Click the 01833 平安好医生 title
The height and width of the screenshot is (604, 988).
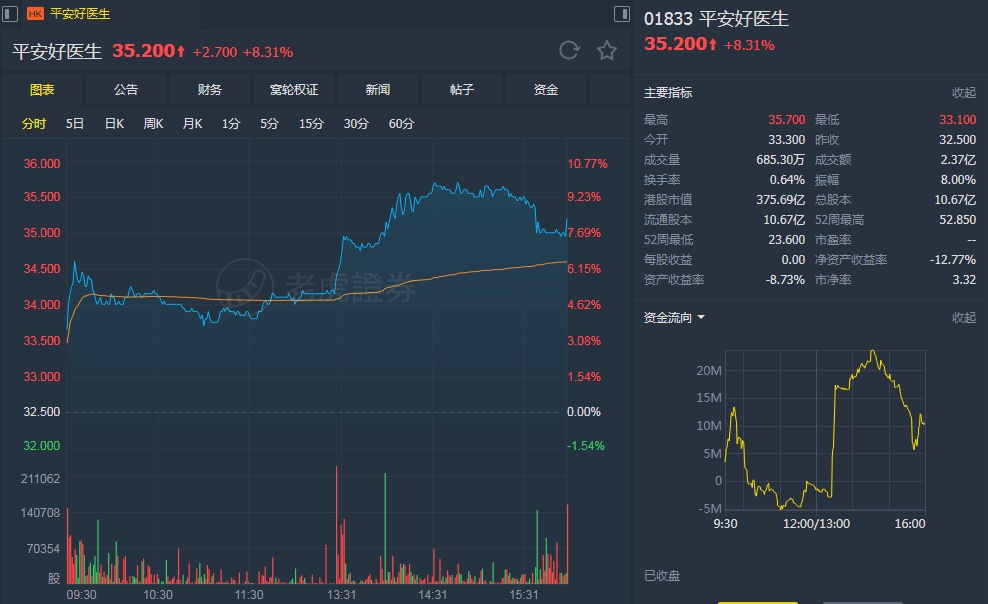[x=716, y=18]
